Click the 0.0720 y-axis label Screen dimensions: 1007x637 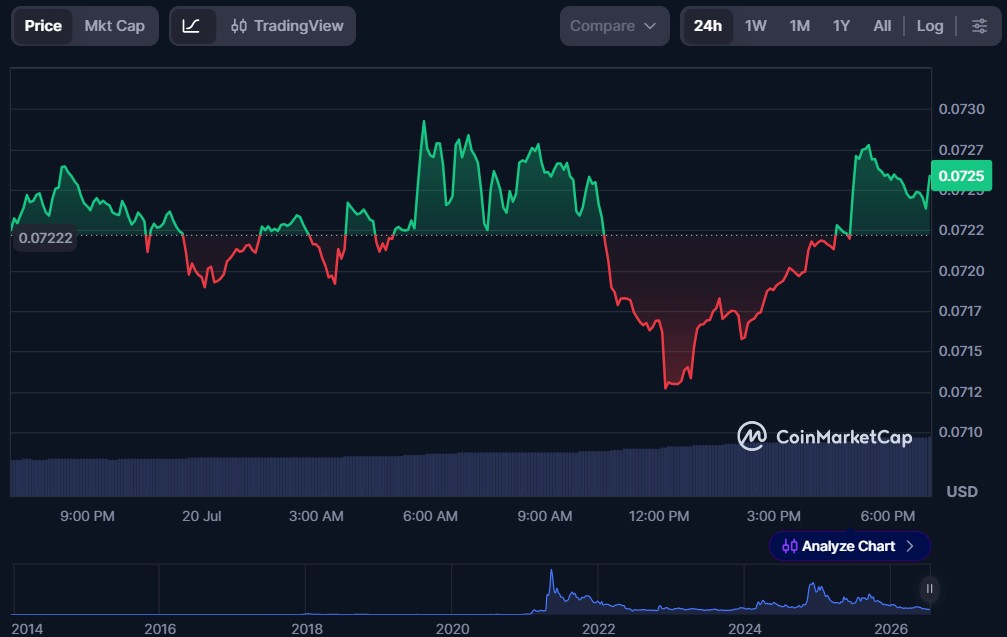961,271
